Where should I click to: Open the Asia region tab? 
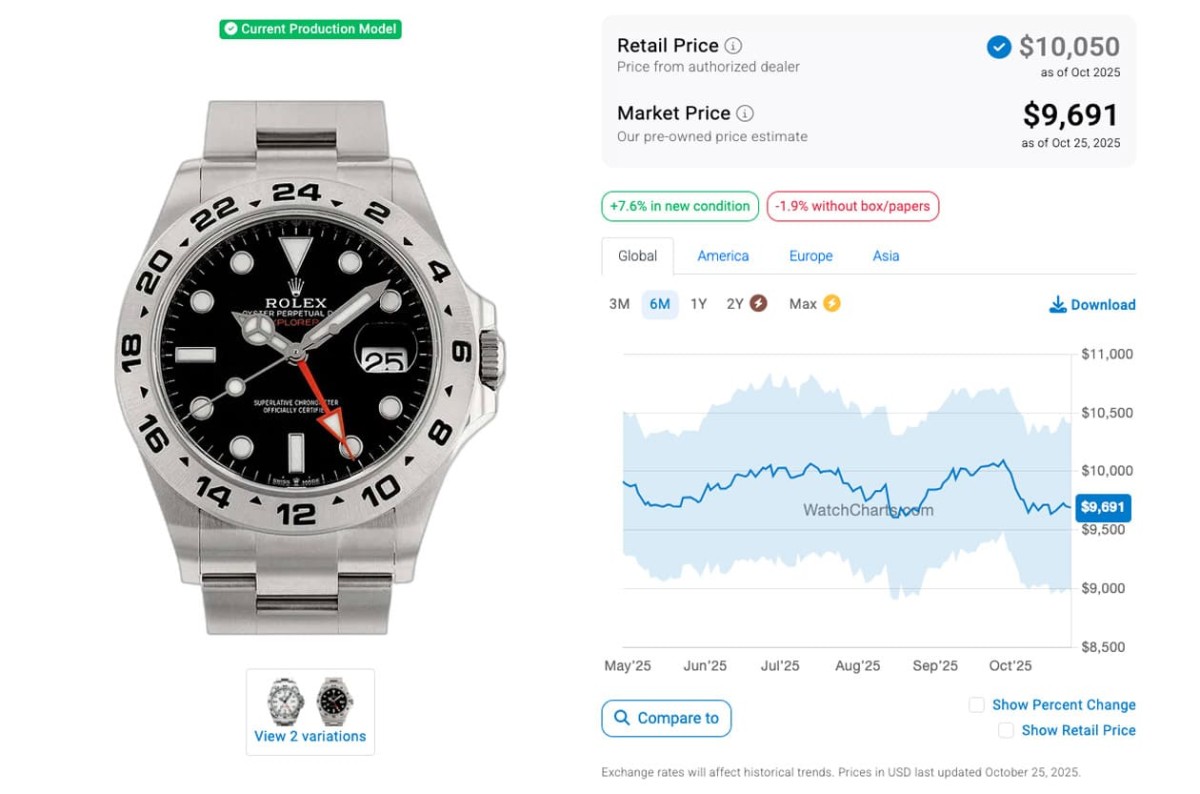[x=886, y=256]
